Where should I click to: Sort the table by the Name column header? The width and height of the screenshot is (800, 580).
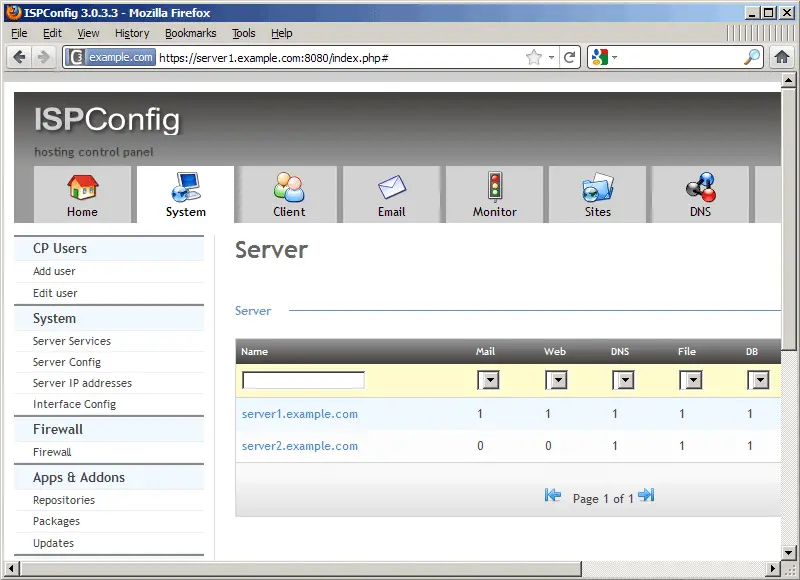pyautogui.click(x=255, y=351)
